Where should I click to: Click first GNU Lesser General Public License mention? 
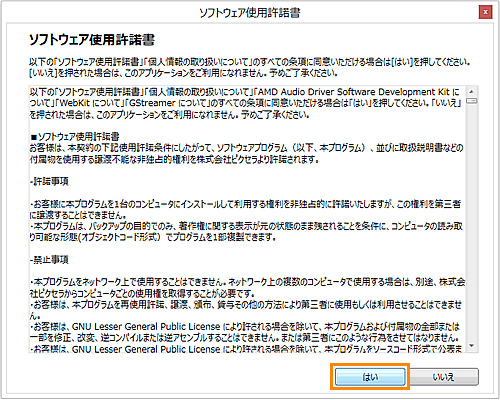[x=146, y=326]
